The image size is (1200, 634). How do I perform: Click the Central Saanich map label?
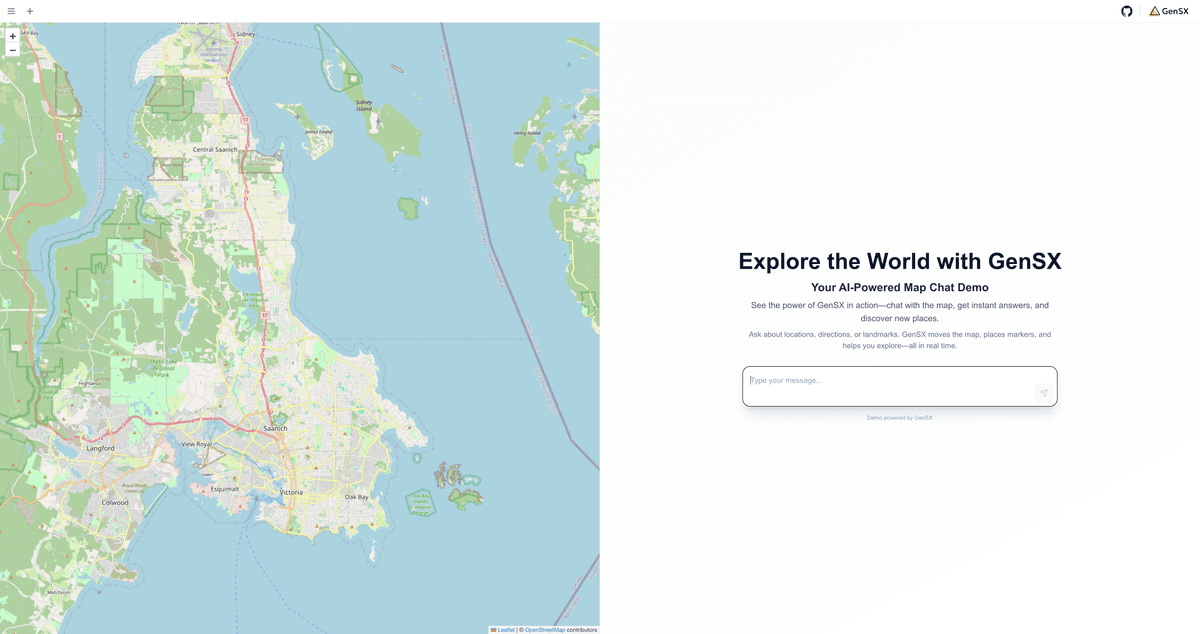pyautogui.click(x=215, y=150)
